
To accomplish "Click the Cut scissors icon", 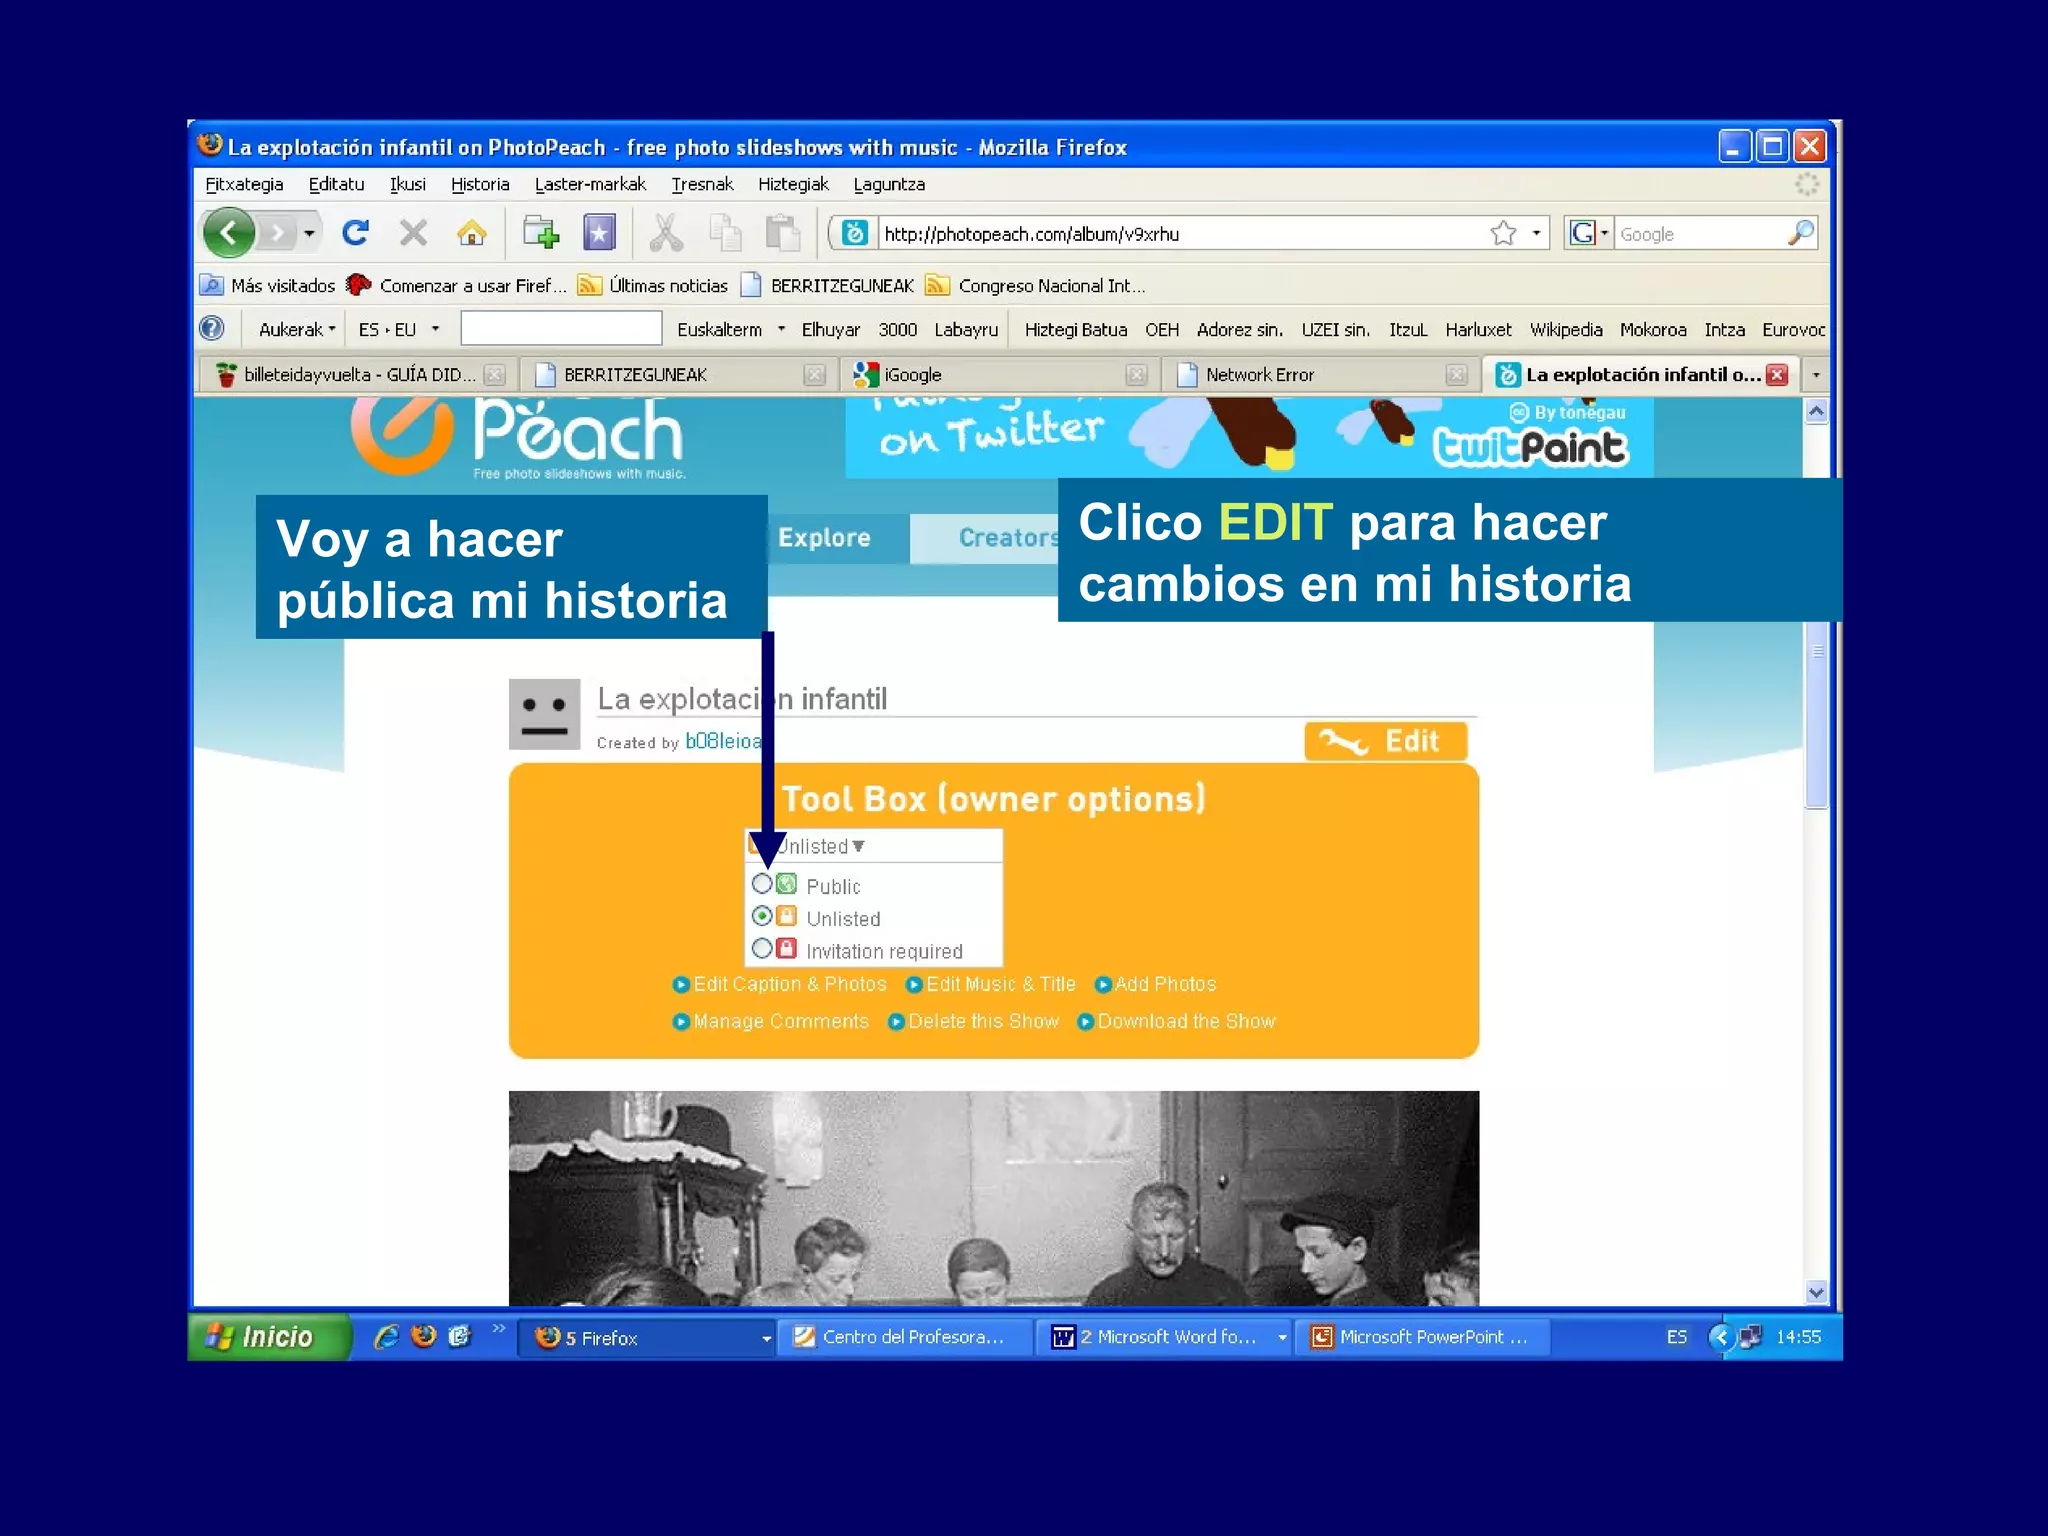I will pos(666,233).
